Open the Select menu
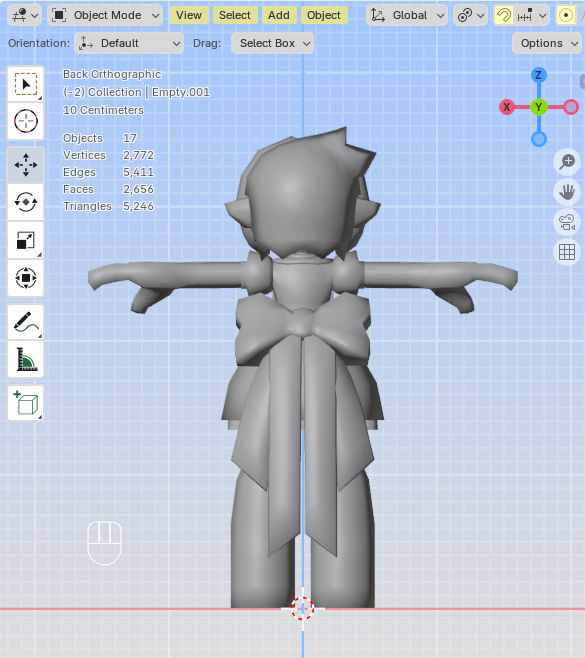585x658 pixels. click(235, 15)
